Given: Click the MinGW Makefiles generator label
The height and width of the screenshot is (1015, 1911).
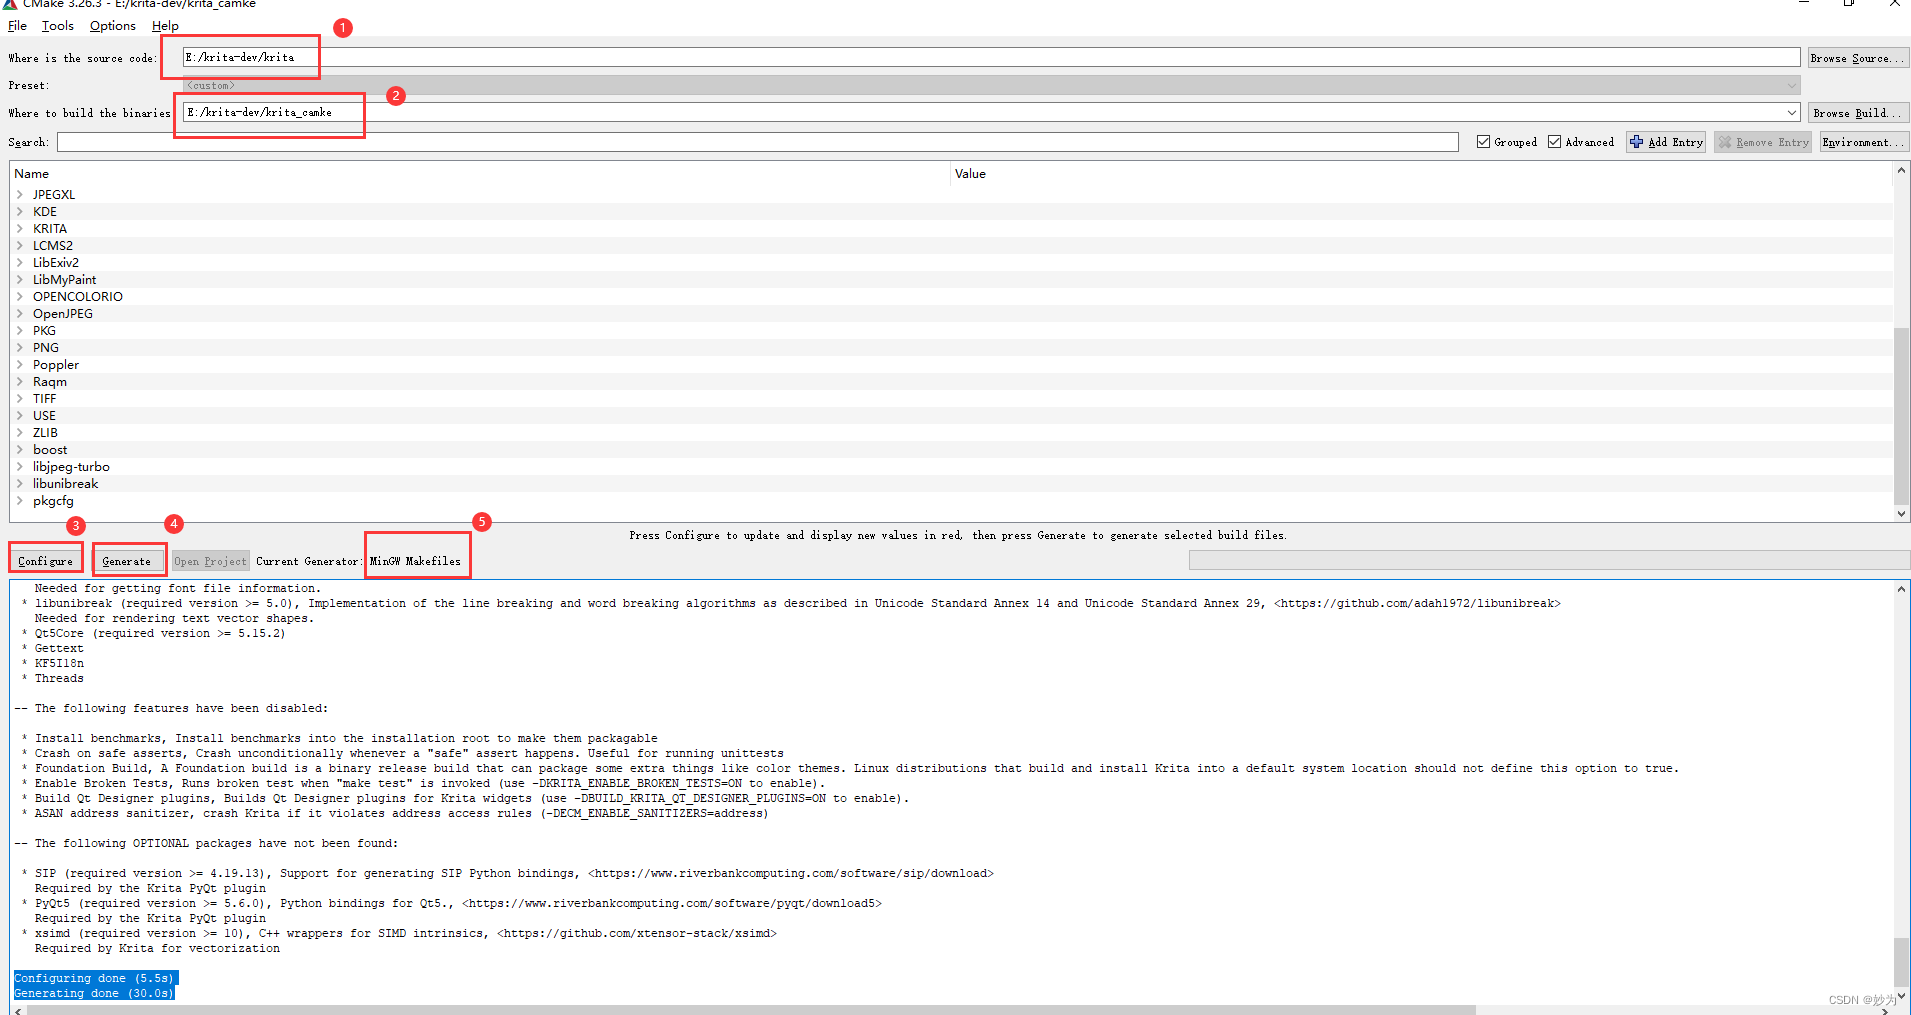Looking at the screenshot, I should [415, 561].
